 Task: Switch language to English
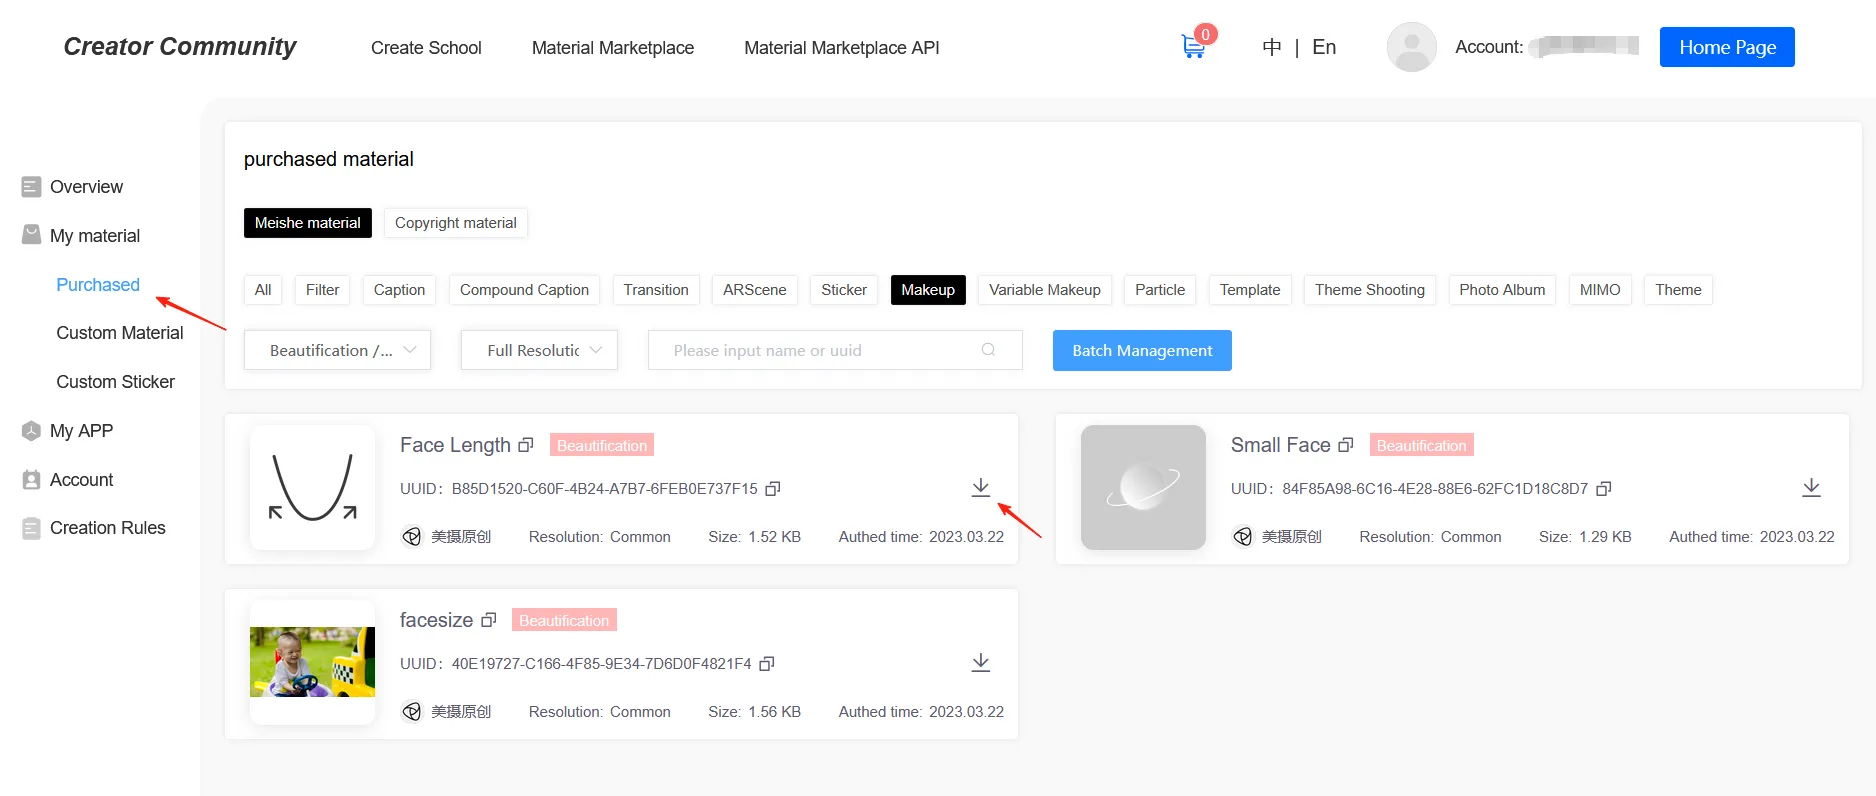point(1323,47)
